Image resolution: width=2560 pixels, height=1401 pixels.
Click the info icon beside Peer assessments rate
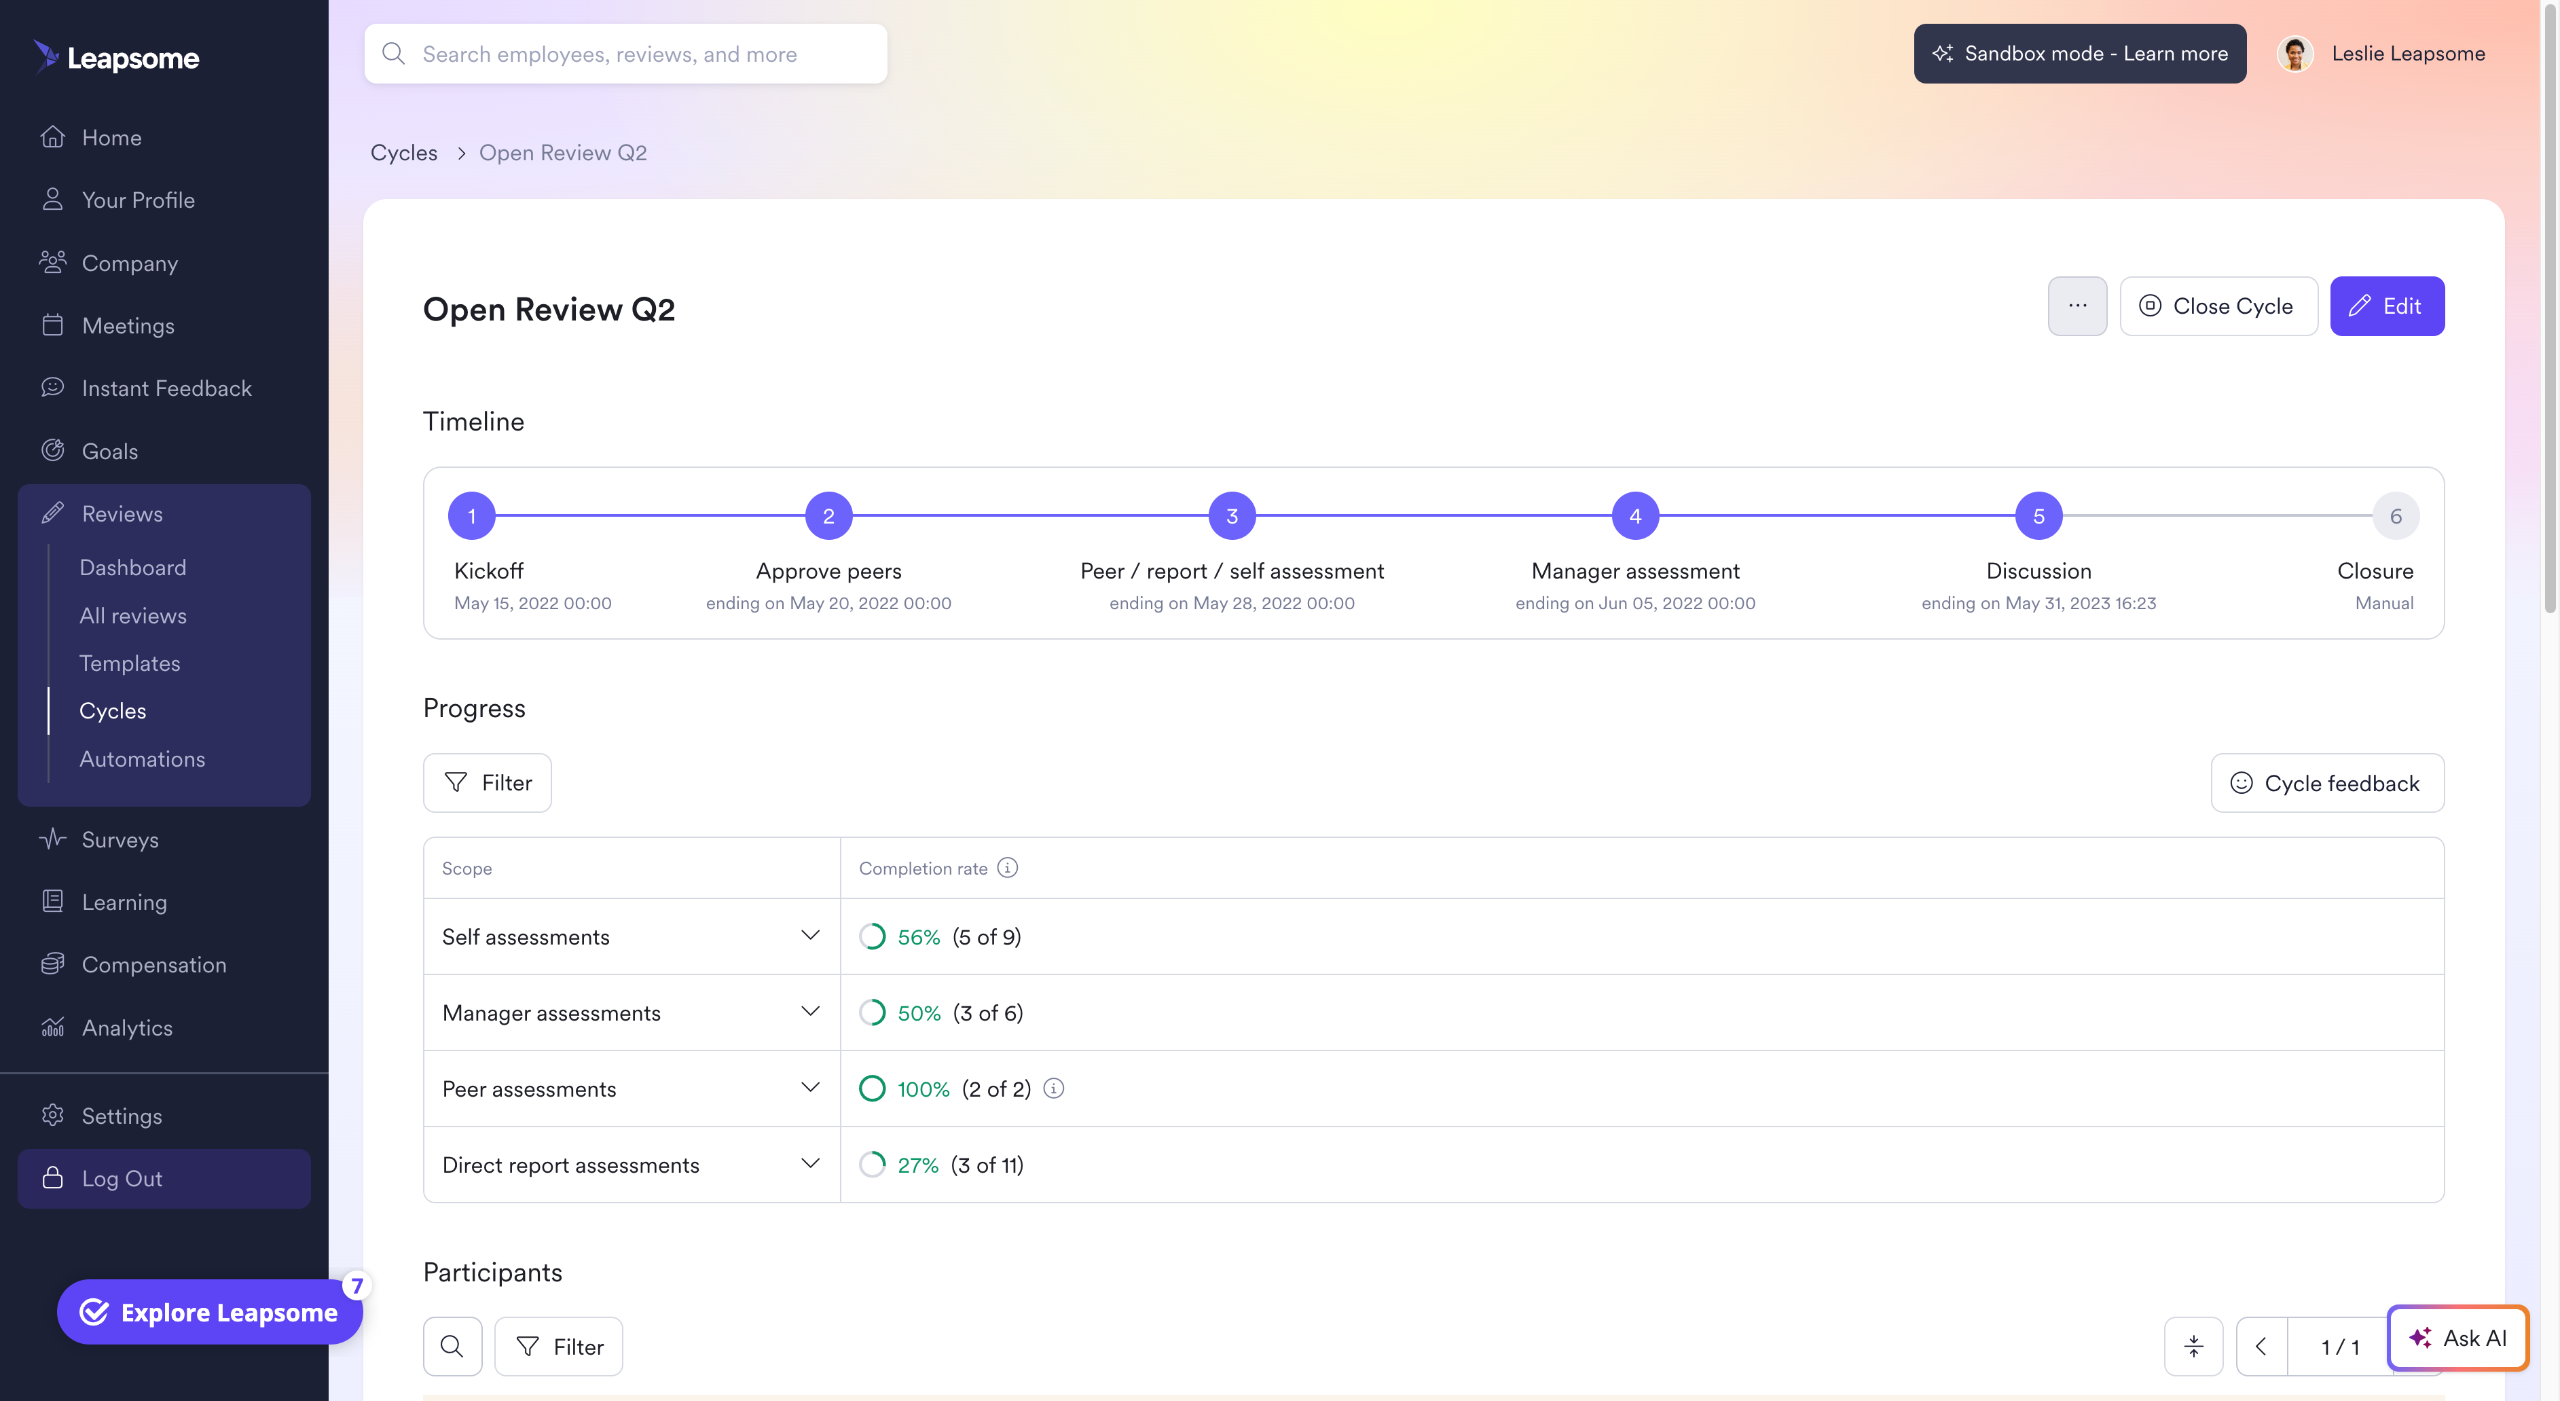coord(1054,1088)
